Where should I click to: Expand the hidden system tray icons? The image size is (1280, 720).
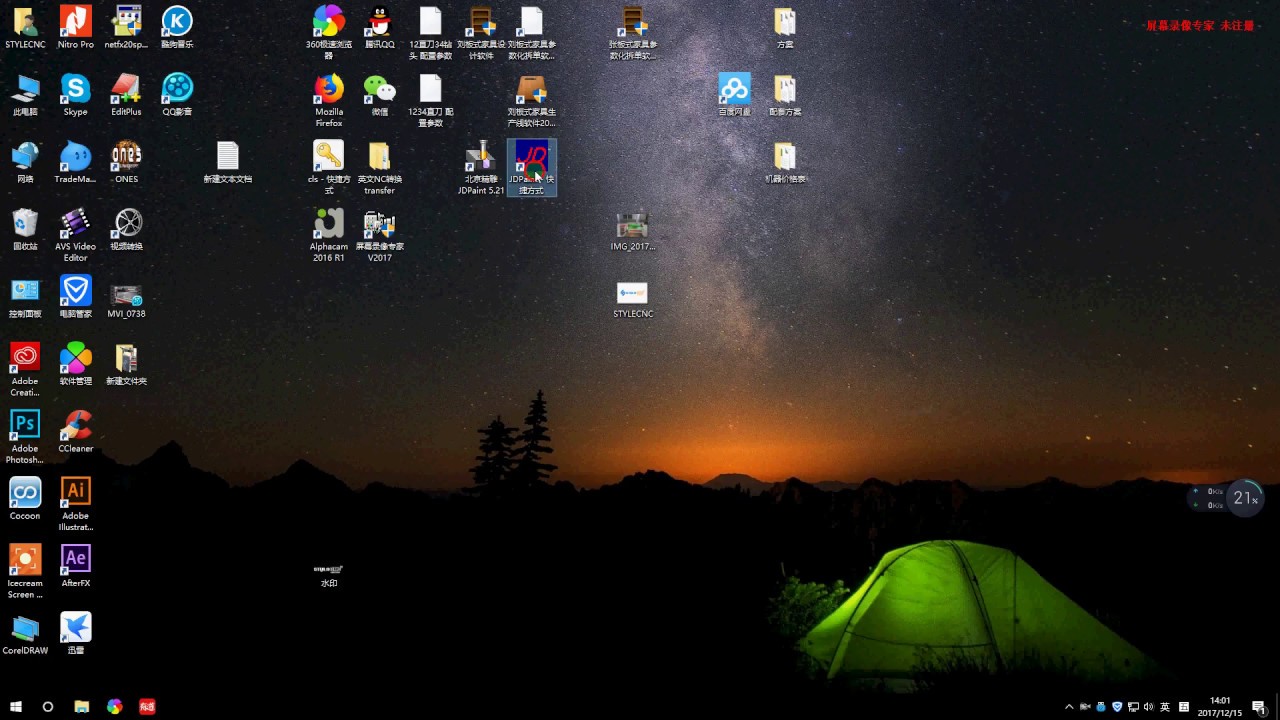1069,707
